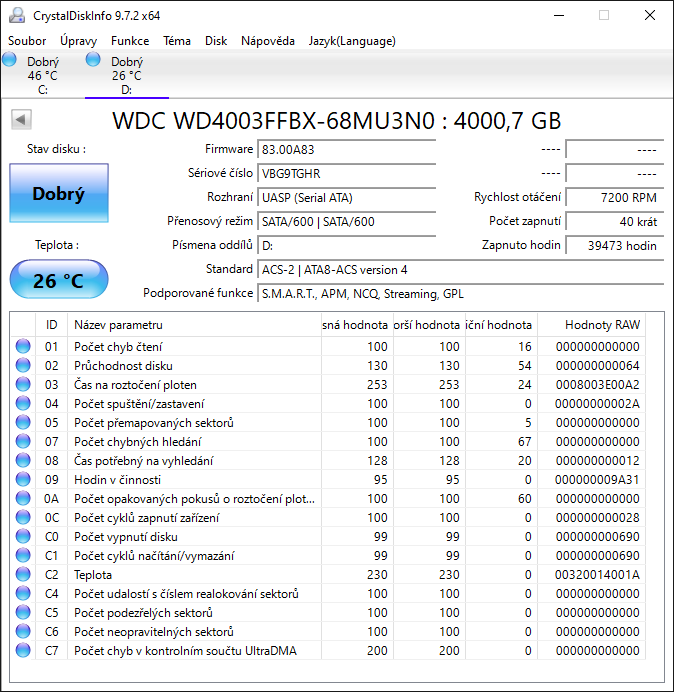Click status icon for drive D:
Screen dimensions: 674x692
pos(93,59)
